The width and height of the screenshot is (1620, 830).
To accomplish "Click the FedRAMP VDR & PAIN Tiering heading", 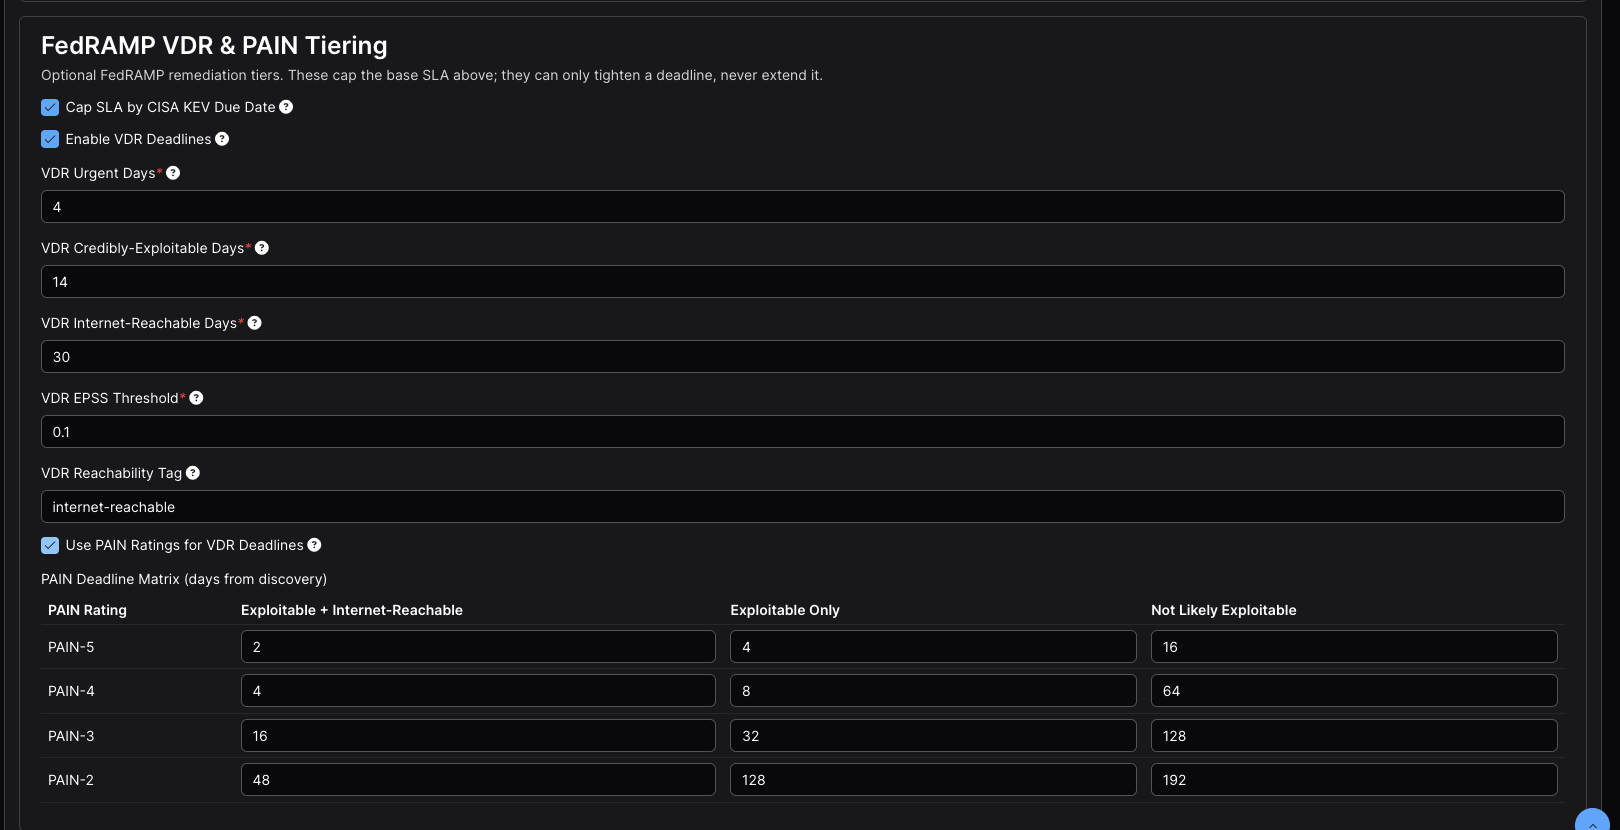I will tap(214, 46).
